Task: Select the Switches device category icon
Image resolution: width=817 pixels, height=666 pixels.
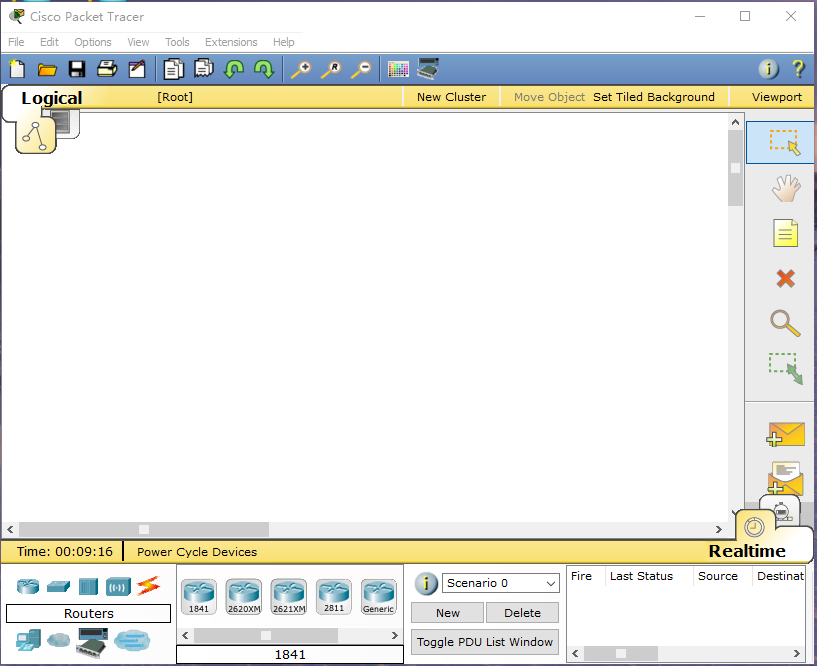Action: (58, 586)
